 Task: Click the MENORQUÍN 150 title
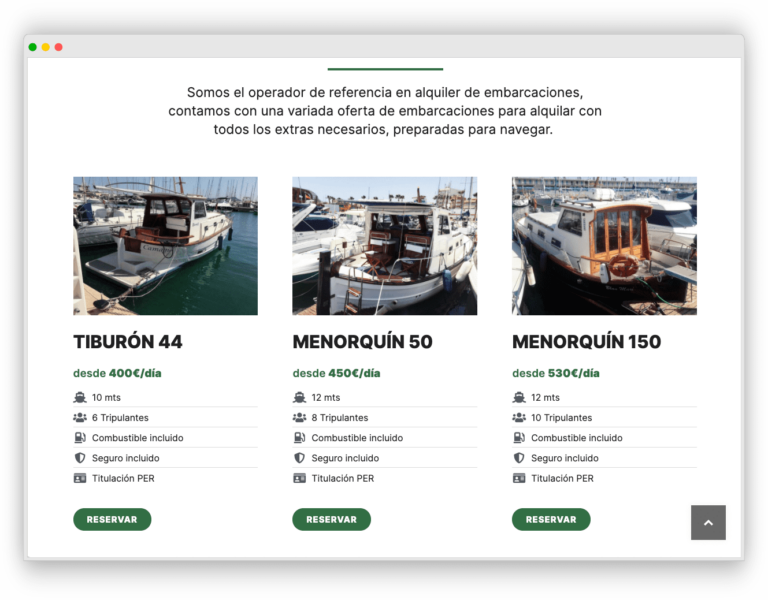(587, 341)
